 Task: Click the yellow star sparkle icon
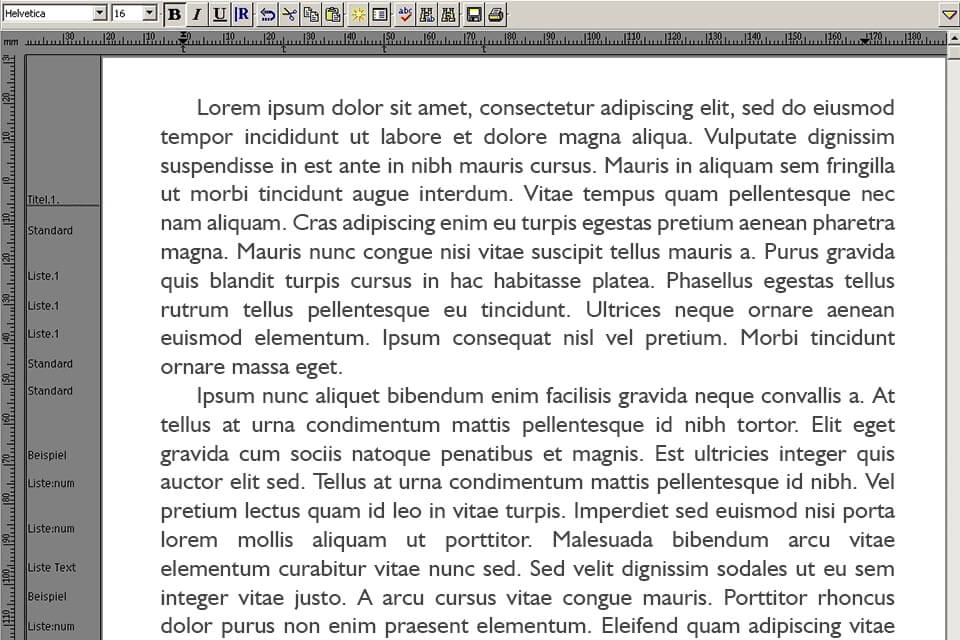(358, 14)
